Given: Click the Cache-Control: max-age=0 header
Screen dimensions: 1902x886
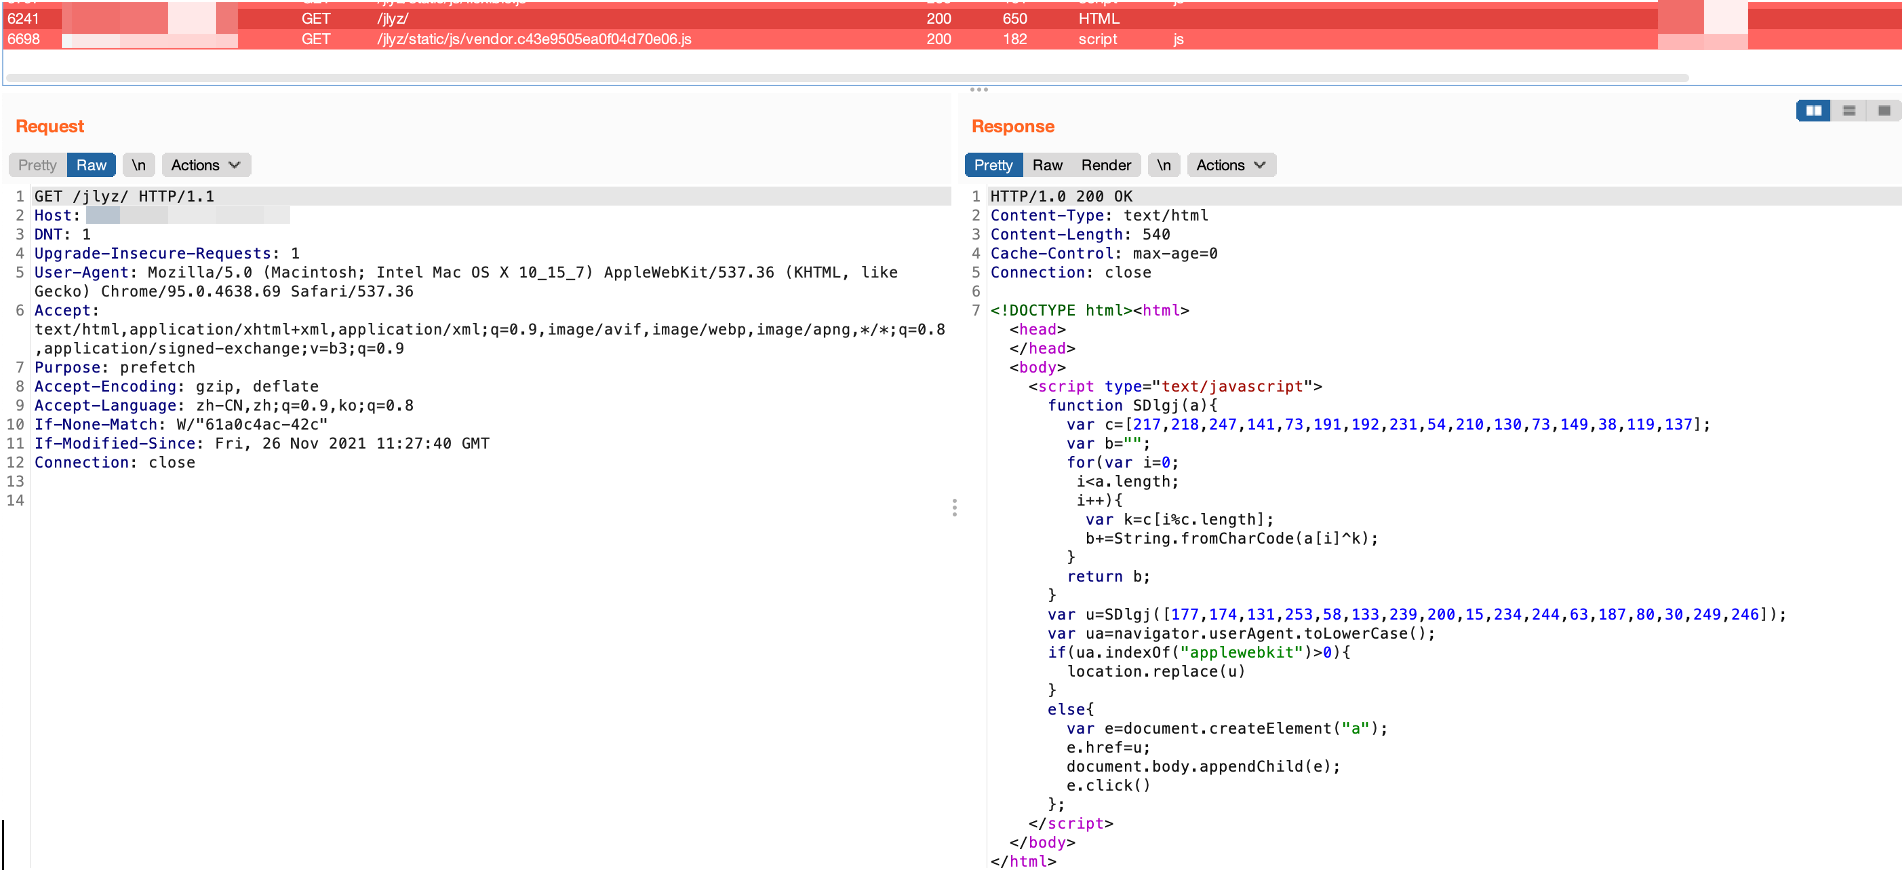Looking at the screenshot, I should [1104, 253].
